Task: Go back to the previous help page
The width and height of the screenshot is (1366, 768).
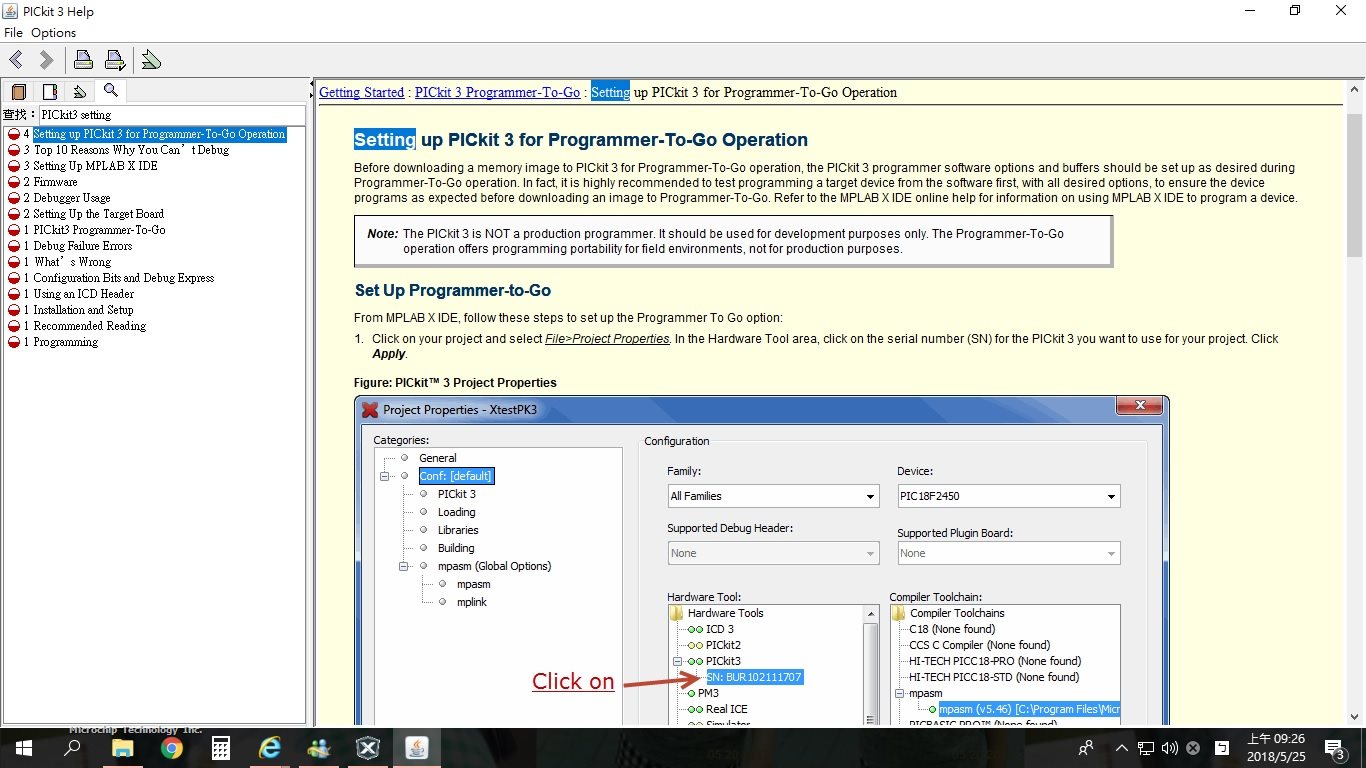Action: point(17,60)
